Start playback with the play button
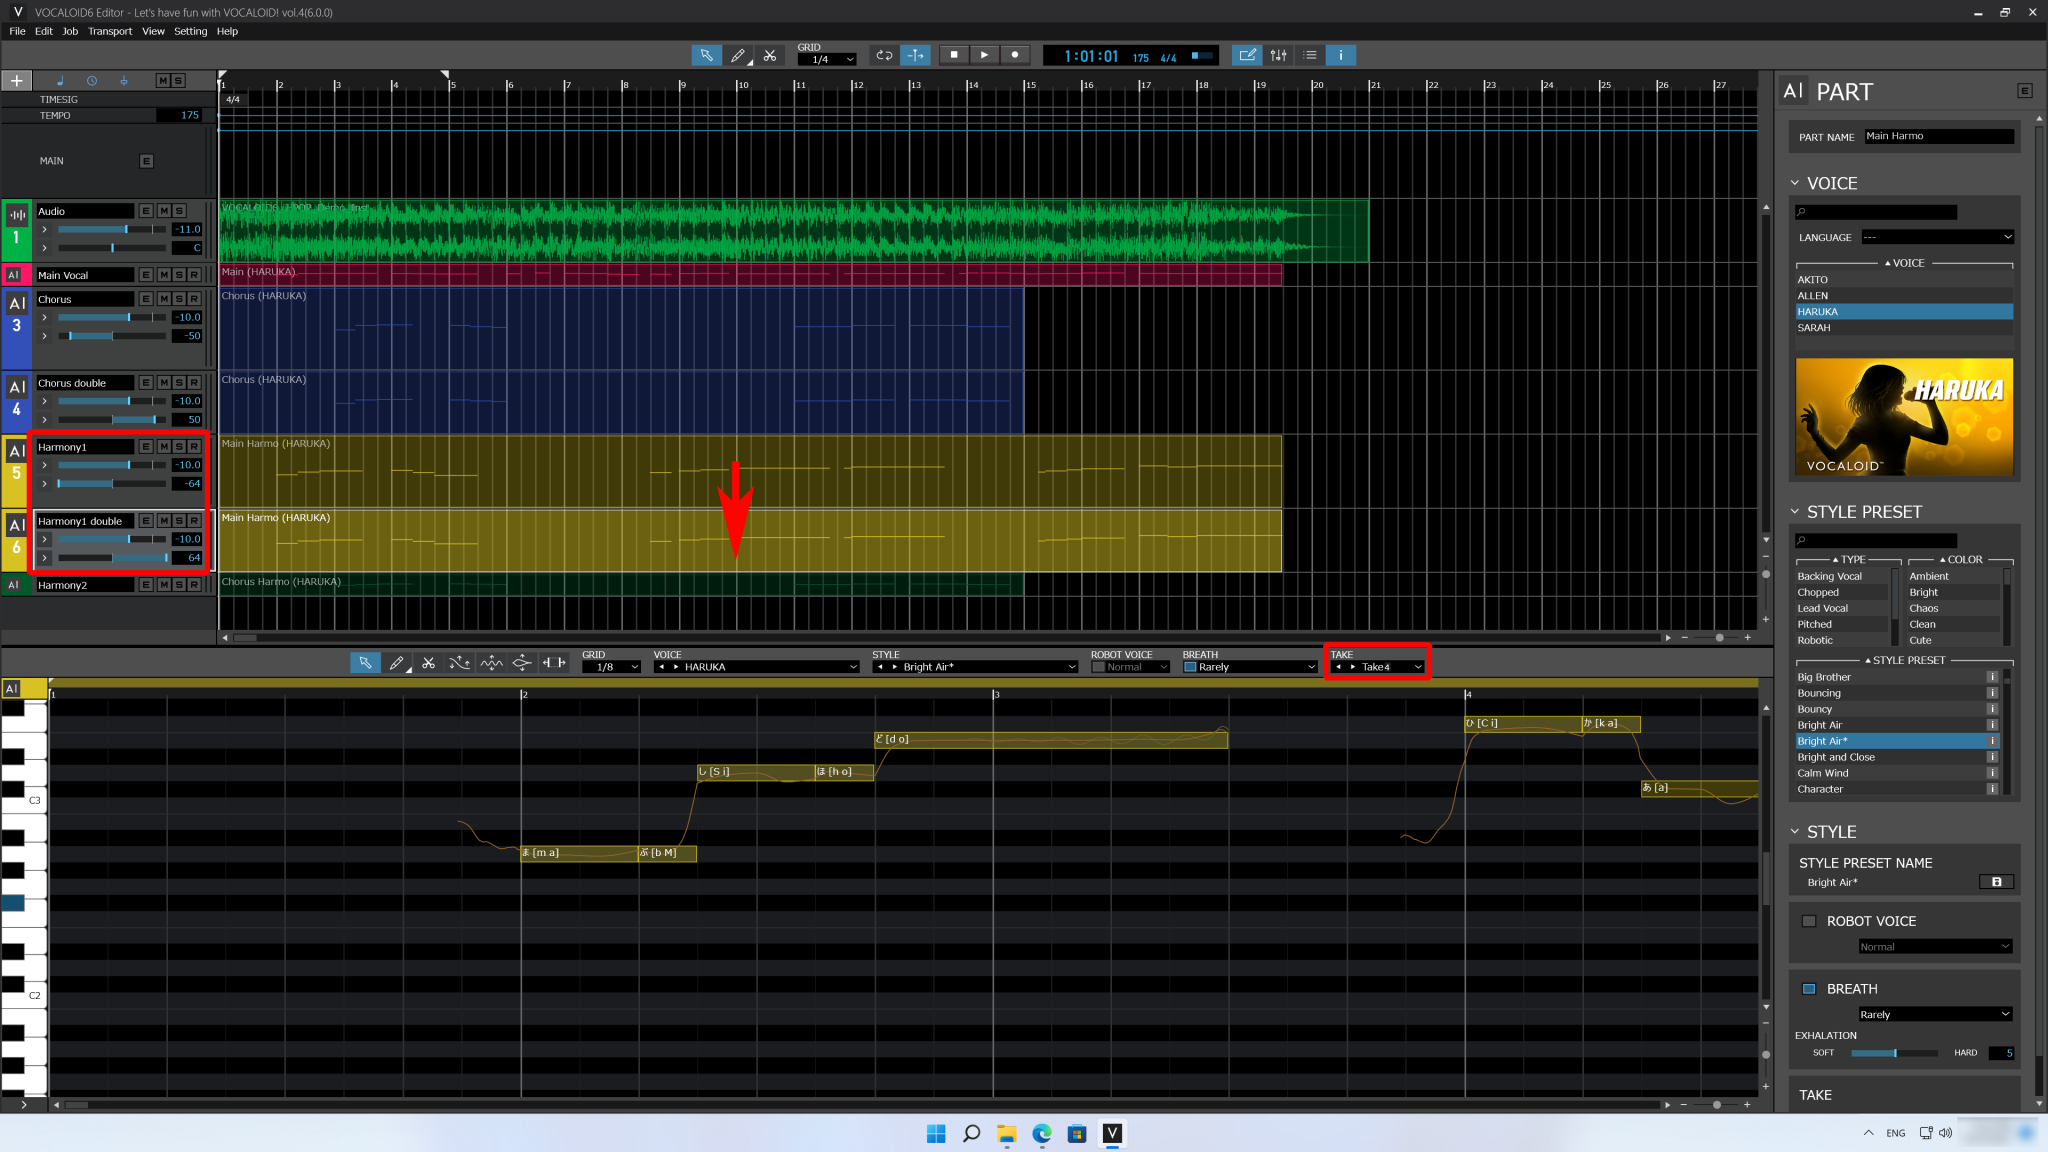The width and height of the screenshot is (2048, 1152). [x=984, y=55]
